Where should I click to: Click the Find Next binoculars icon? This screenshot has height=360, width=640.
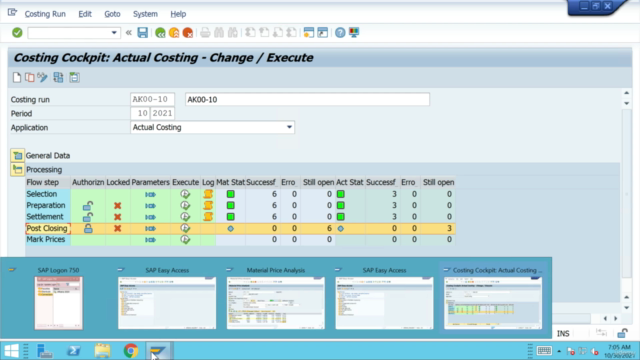coord(233,33)
